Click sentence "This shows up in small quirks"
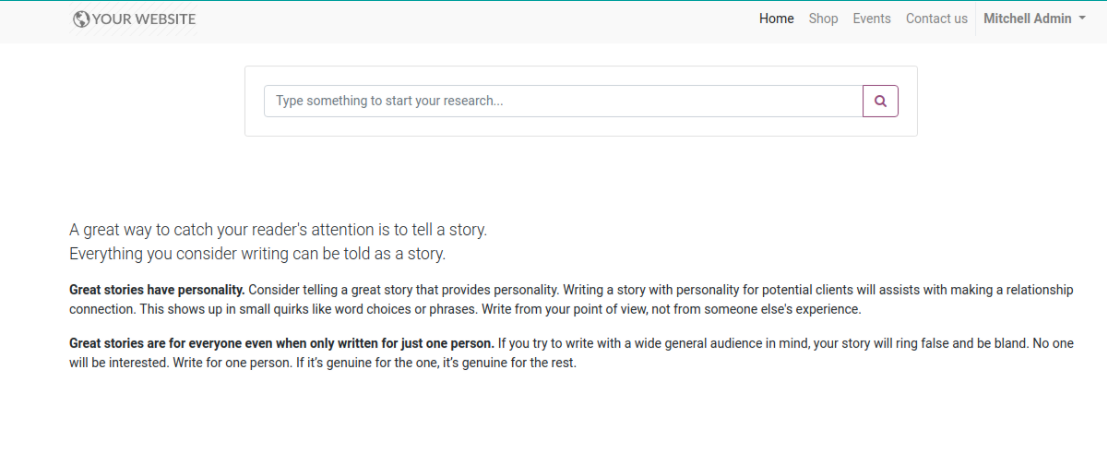Screen dimensions: 1107x460 (309, 309)
